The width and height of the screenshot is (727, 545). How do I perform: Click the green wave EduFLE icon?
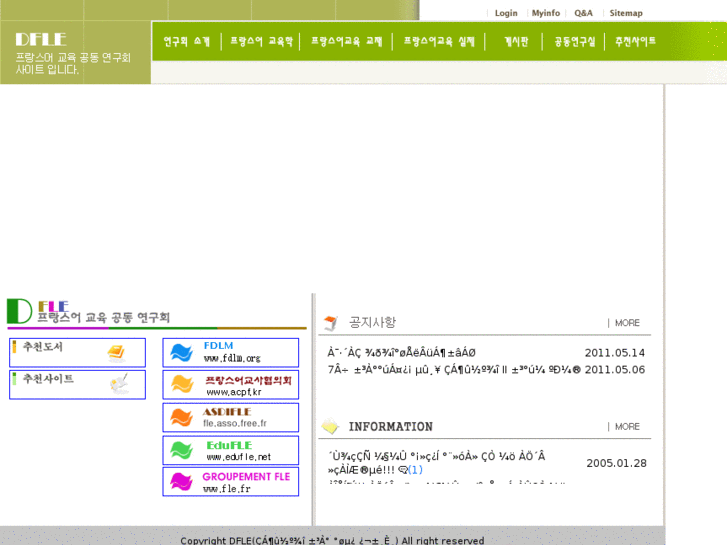click(x=181, y=450)
